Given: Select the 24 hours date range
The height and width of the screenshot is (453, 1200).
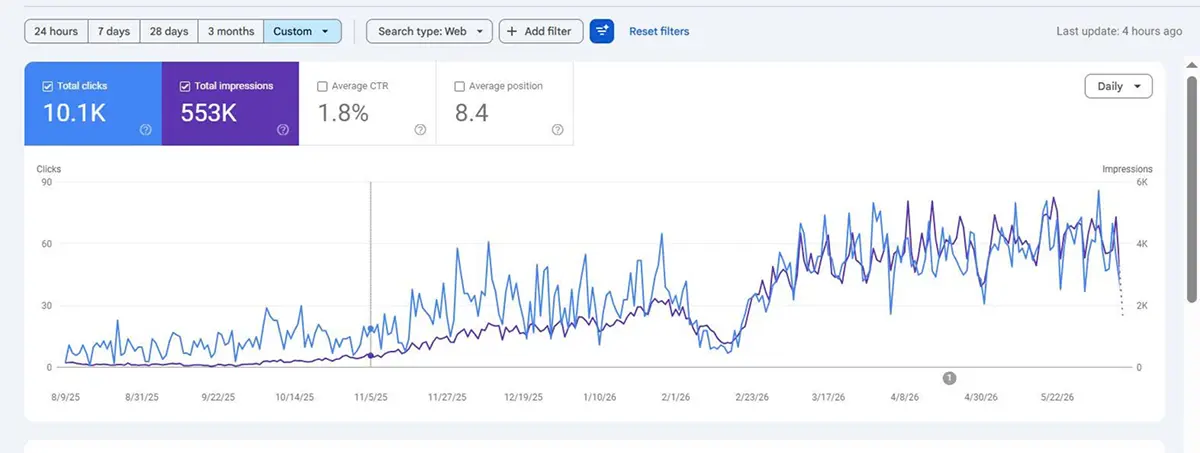Looking at the screenshot, I should [56, 31].
